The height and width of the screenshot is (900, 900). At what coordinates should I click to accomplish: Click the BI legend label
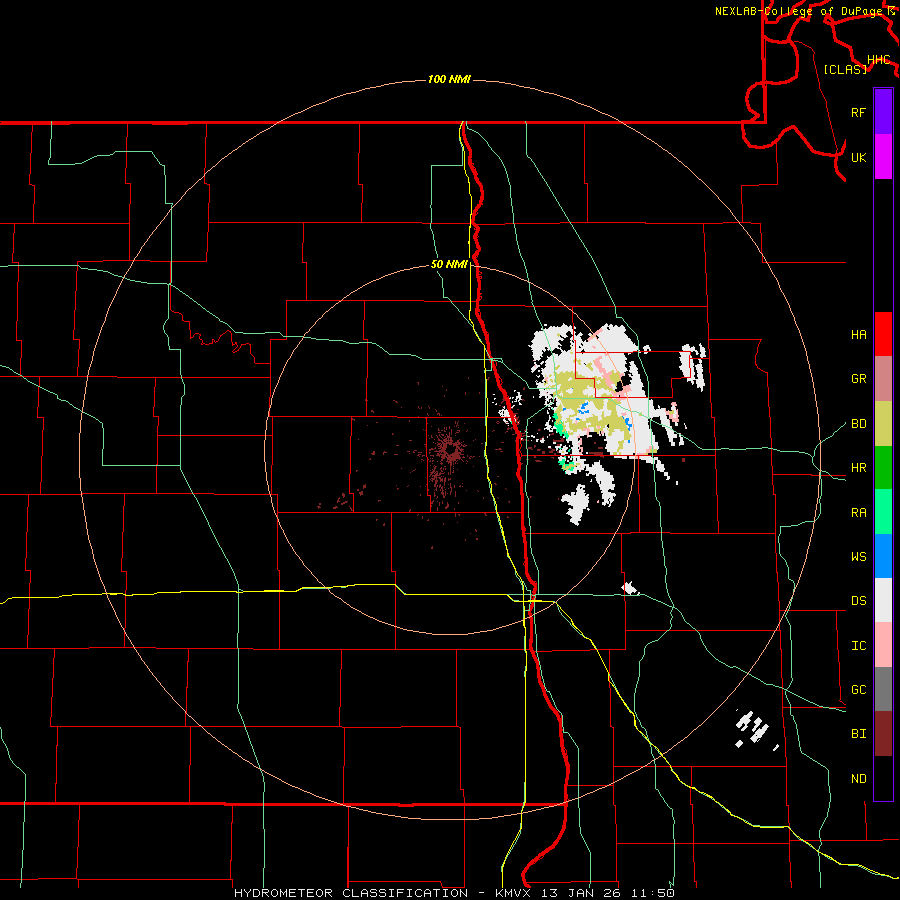click(x=859, y=734)
